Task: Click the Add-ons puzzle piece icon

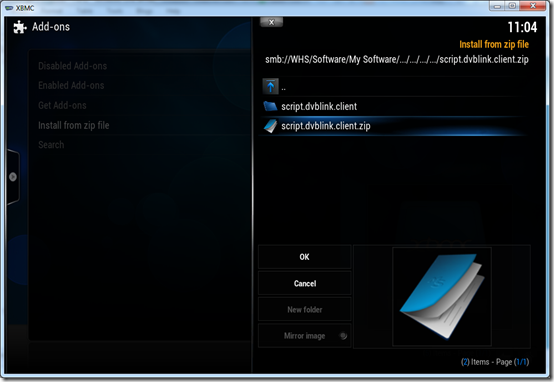Action: click(20, 27)
